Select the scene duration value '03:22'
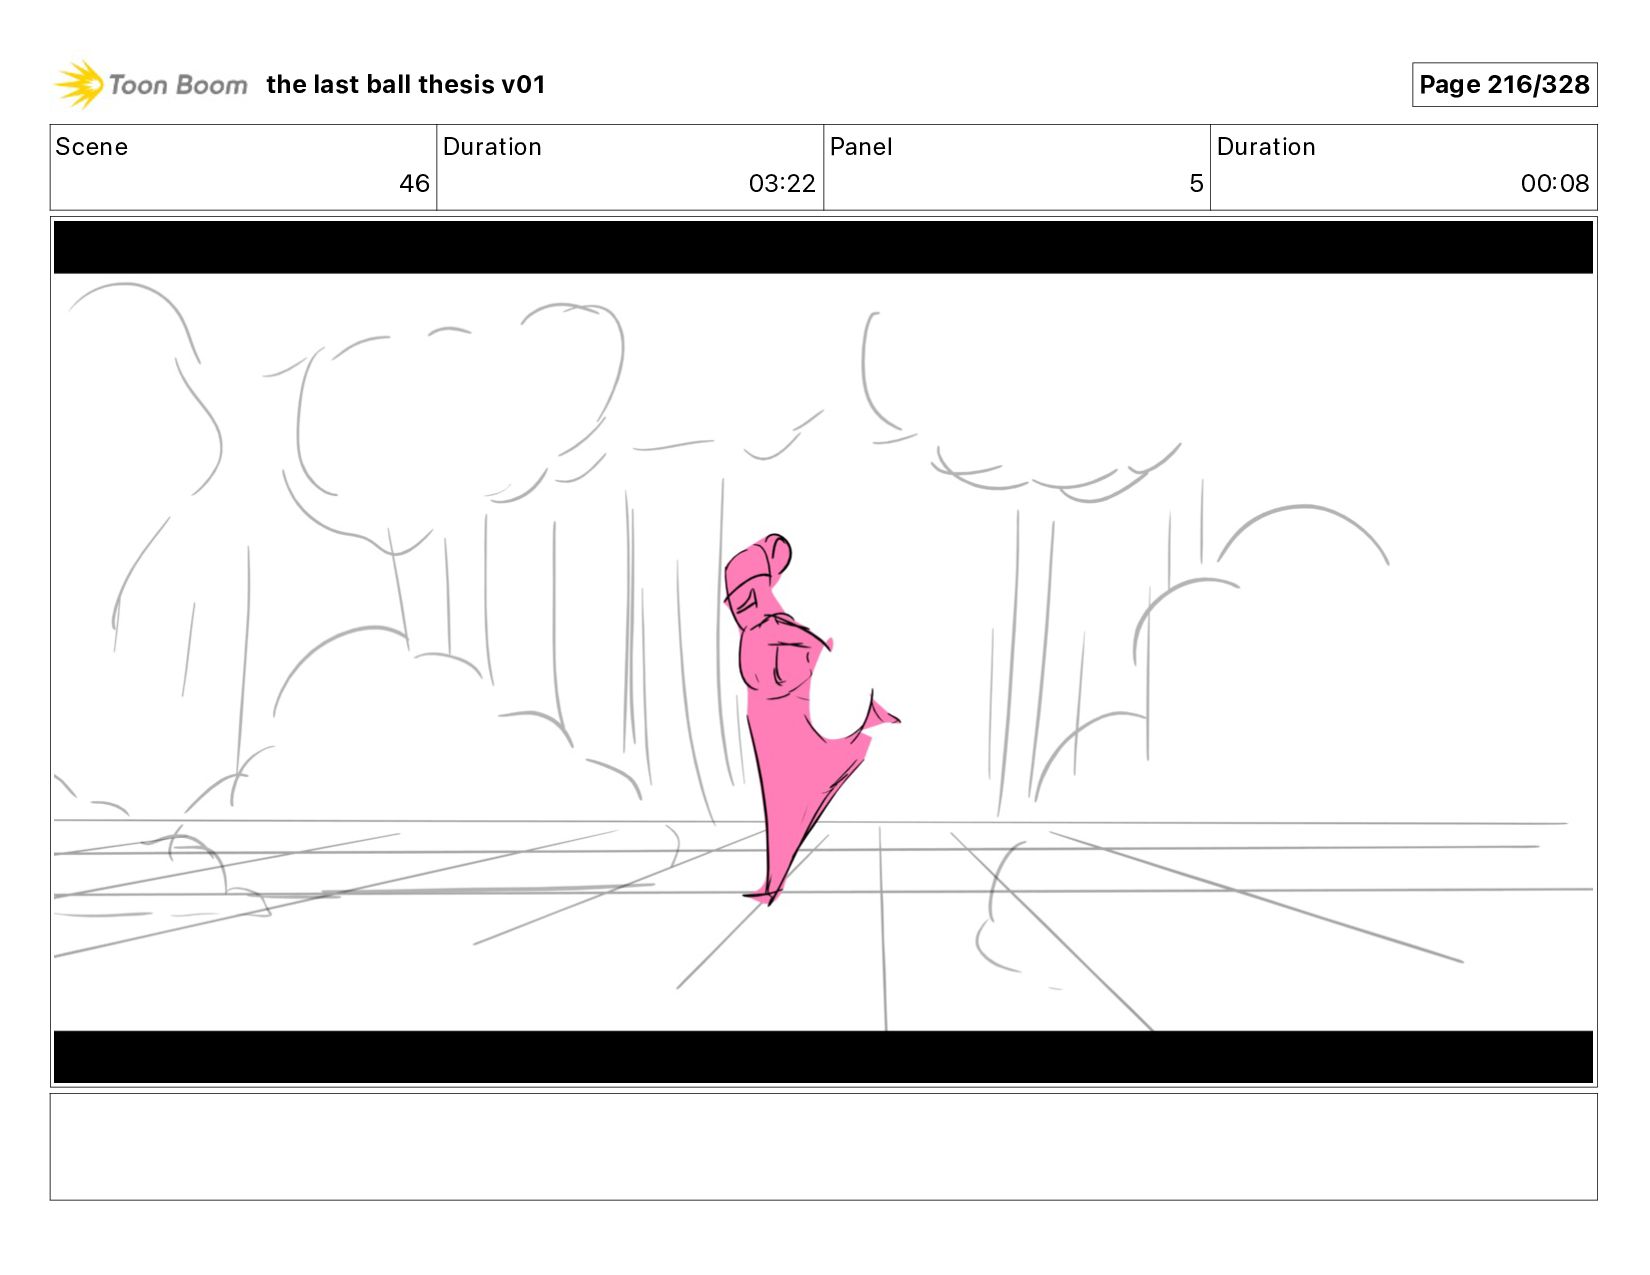Screen dimensions: 1650x1275 tap(782, 184)
